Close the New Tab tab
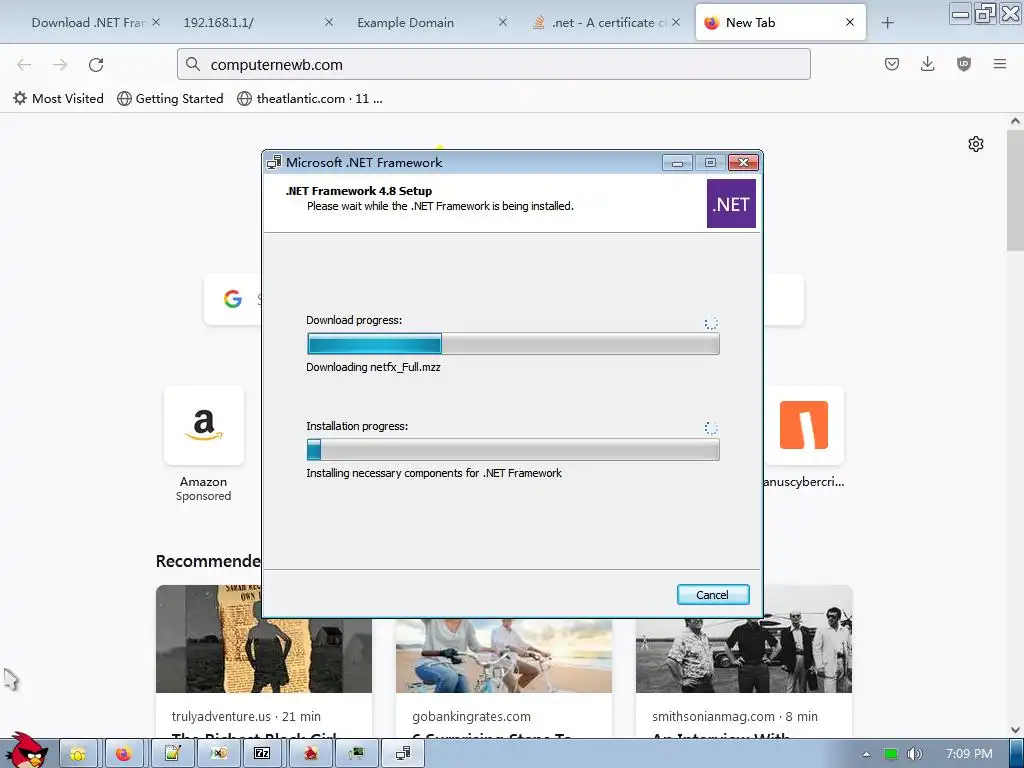The image size is (1024, 768). tap(850, 22)
